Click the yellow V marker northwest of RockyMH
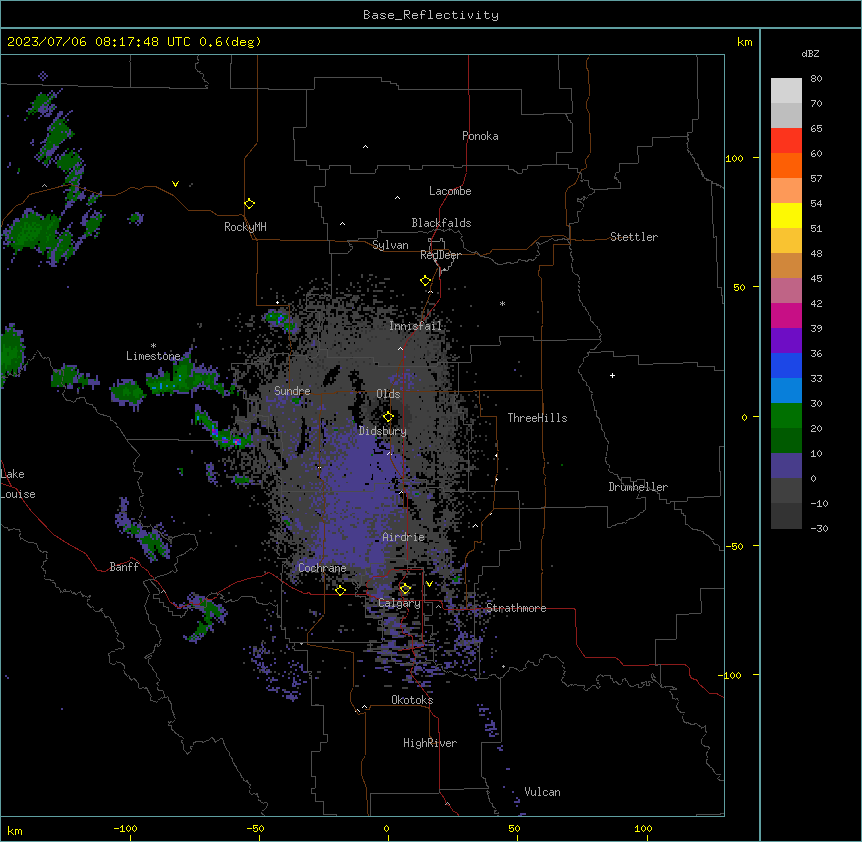Image resolution: width=862 pixels, height=842 pixels. (x=175, y=184)
